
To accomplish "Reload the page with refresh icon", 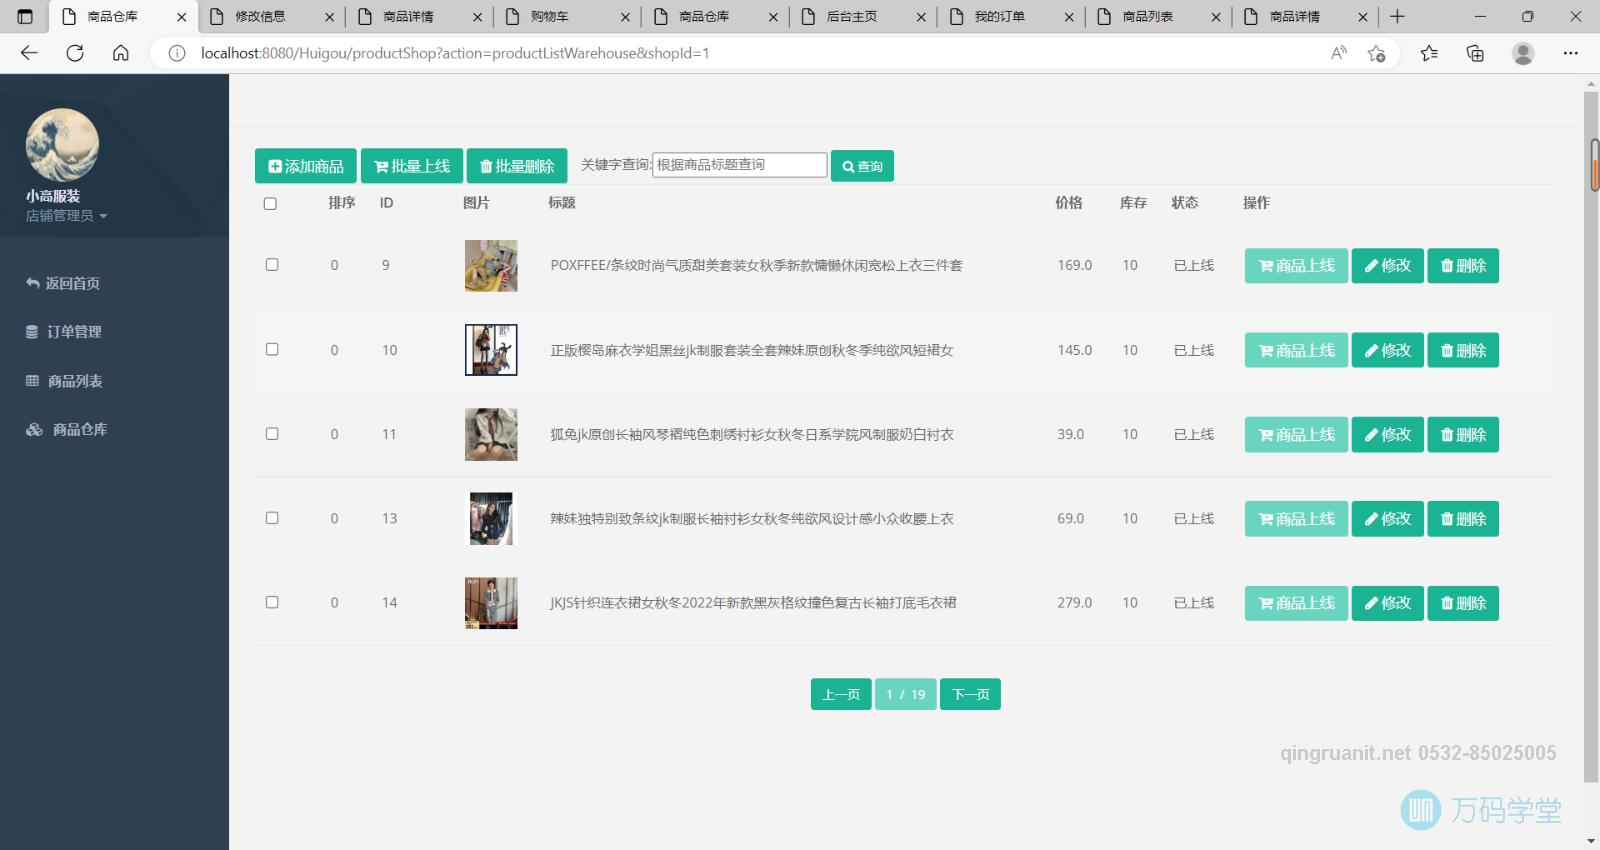I will [x=75, y=53].
